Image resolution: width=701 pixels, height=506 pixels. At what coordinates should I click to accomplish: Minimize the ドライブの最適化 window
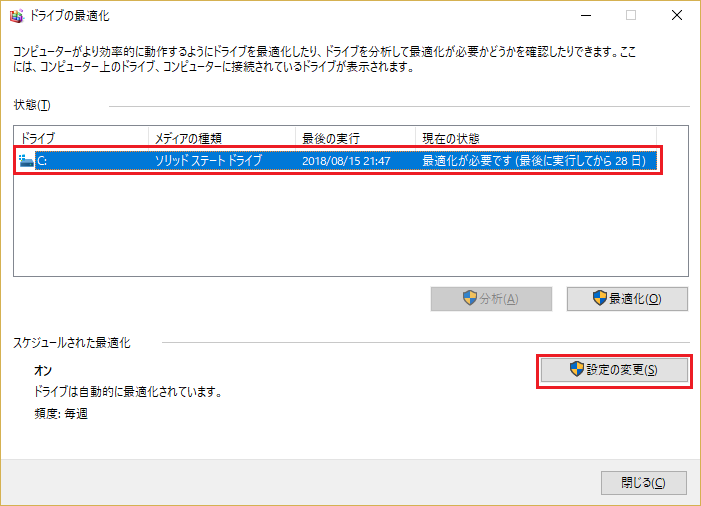(584, 15)
